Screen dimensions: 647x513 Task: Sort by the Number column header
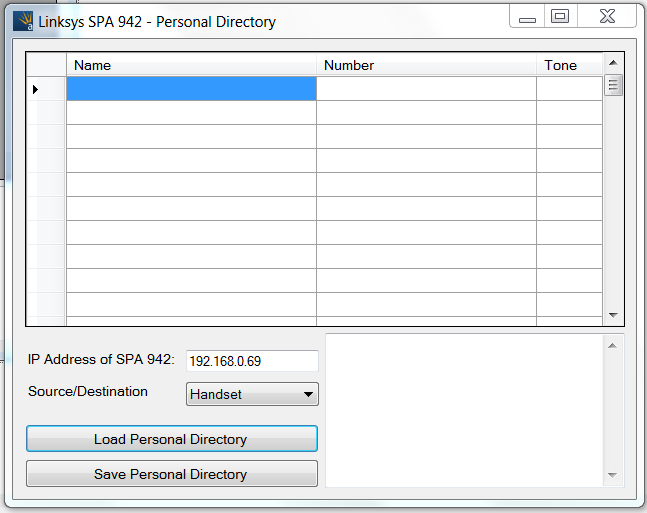[x=426, y=65]
